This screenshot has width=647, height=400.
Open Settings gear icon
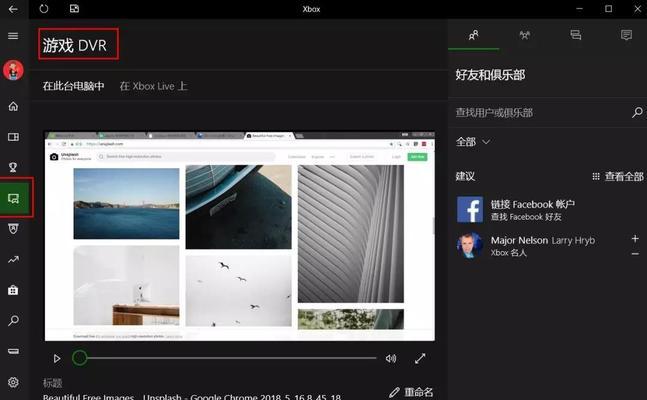click(x=13, y=382)
